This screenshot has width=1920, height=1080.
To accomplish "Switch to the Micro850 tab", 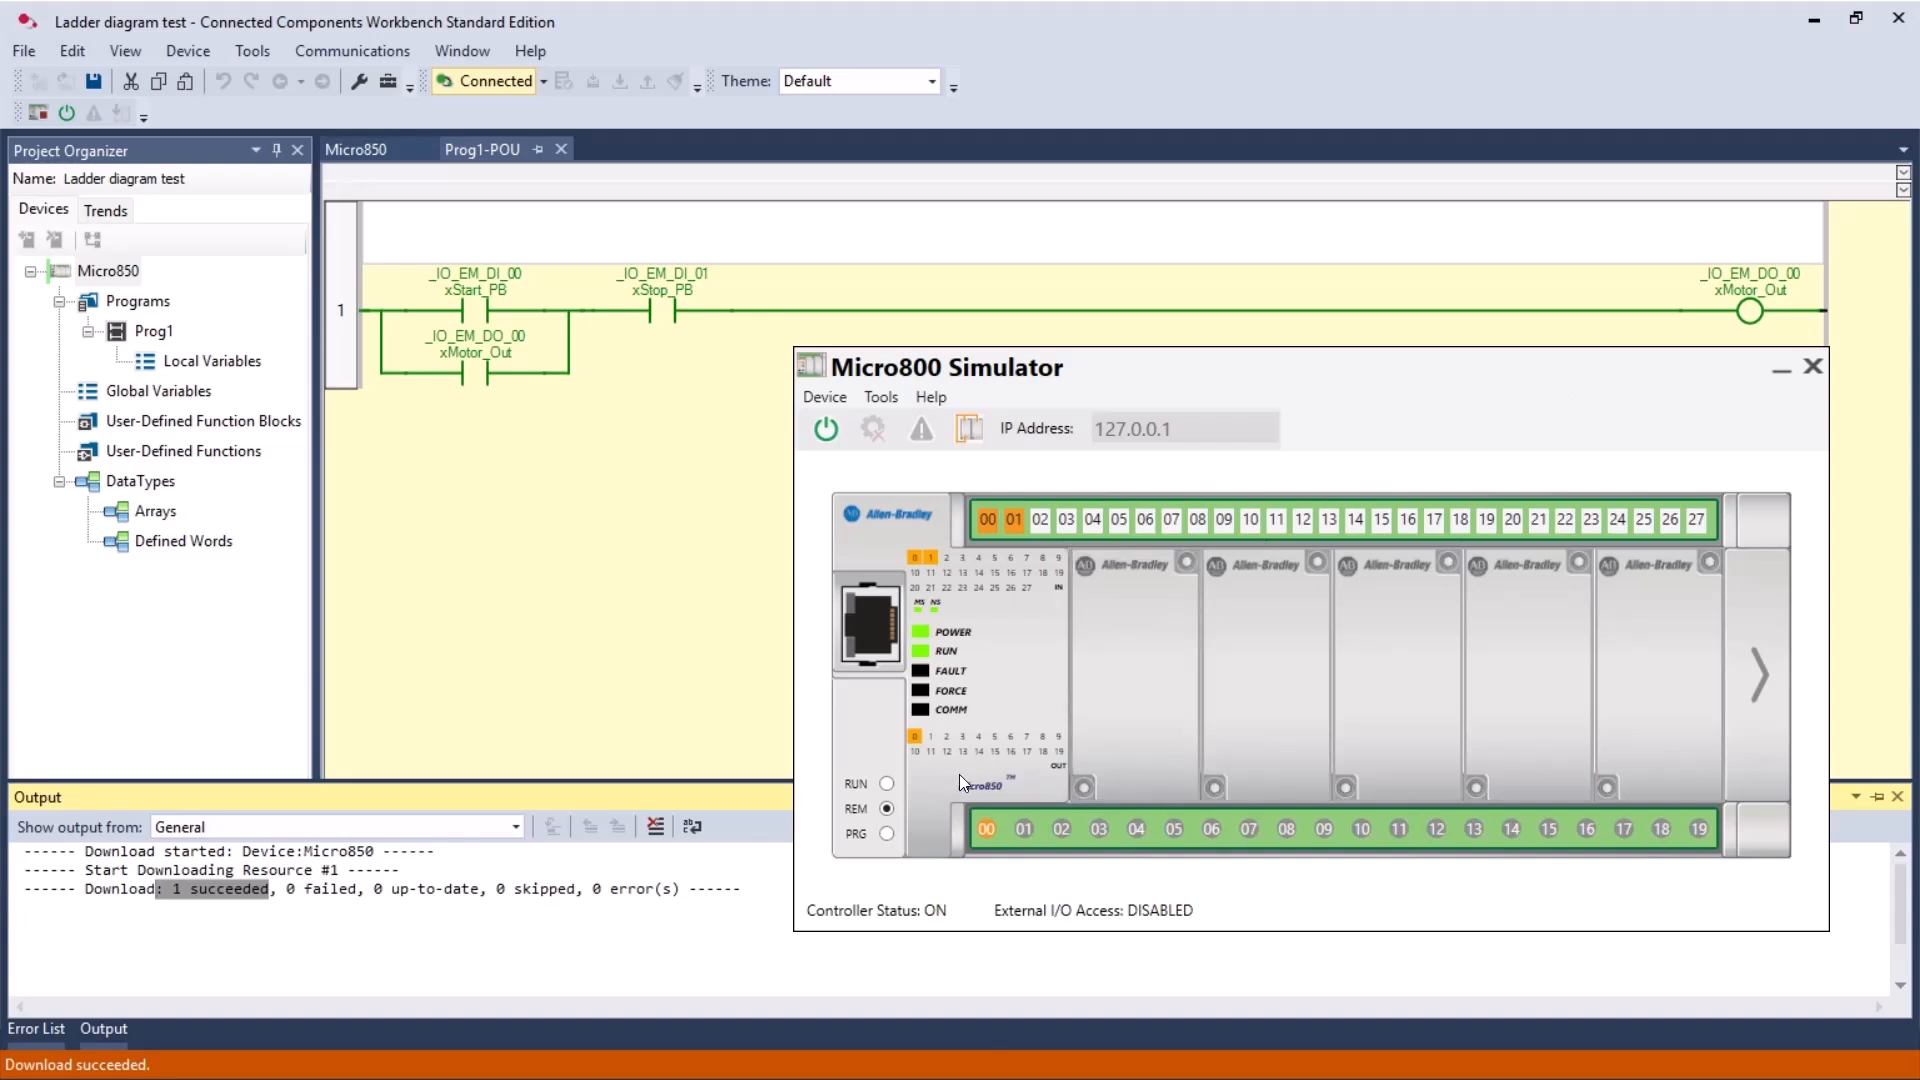I will coord(355,150).
